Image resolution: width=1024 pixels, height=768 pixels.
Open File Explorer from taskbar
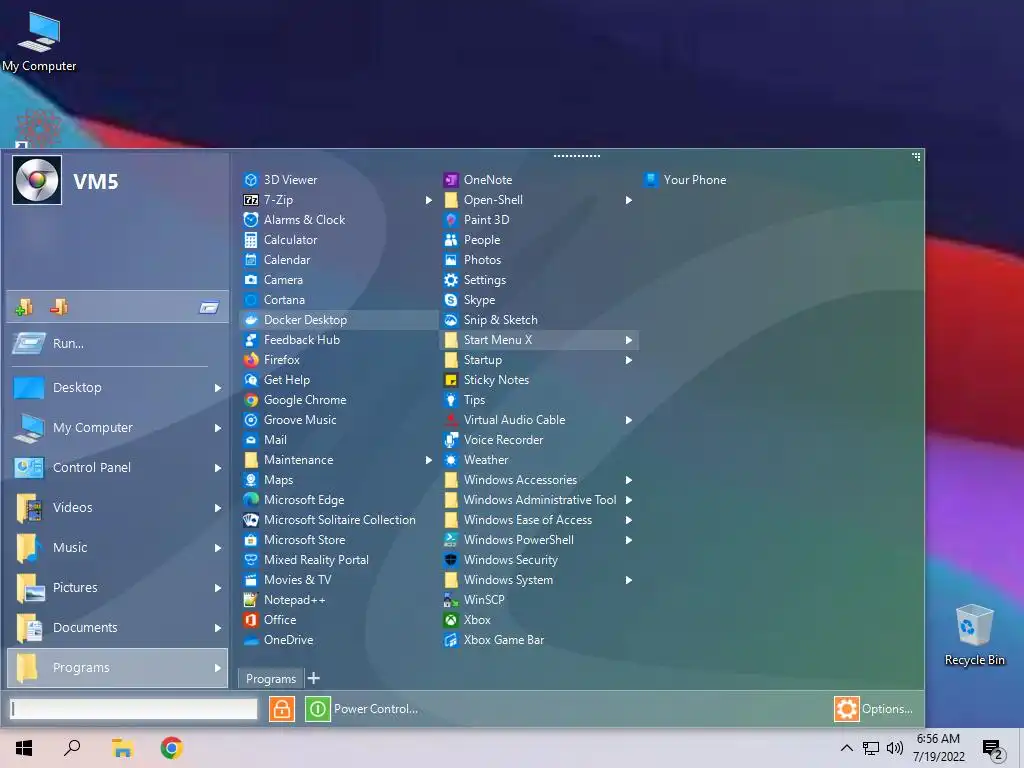tap(122, 748)
